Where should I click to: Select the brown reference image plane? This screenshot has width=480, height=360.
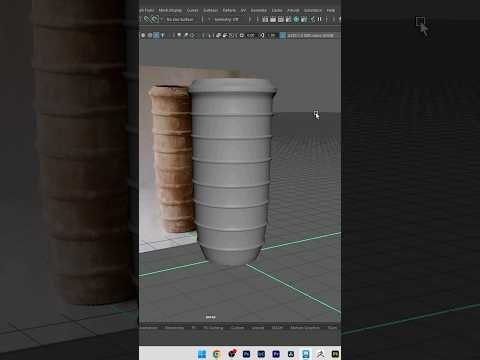pyautogui.click(x=172, y=160)
